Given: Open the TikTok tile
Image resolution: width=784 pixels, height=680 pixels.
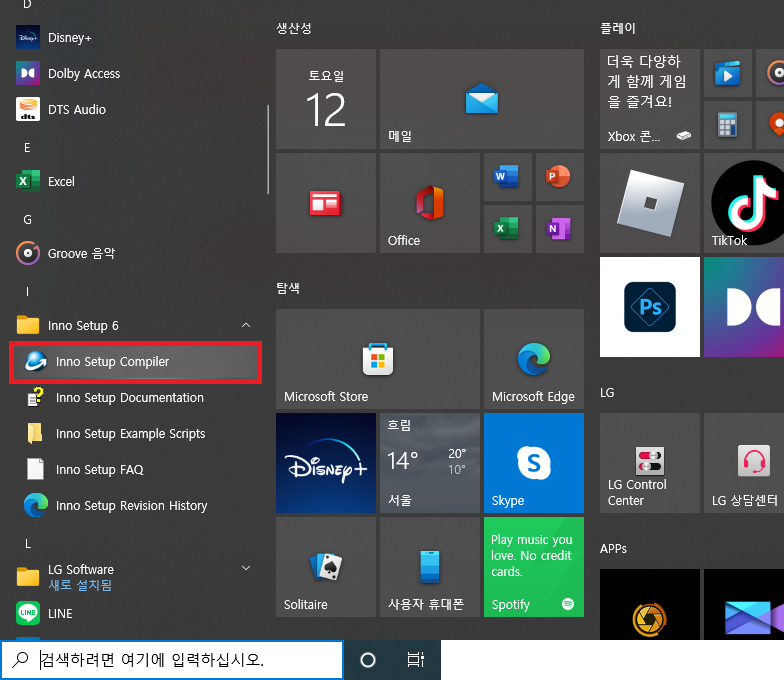Looking at the screenshot, I should pos(744,203).
